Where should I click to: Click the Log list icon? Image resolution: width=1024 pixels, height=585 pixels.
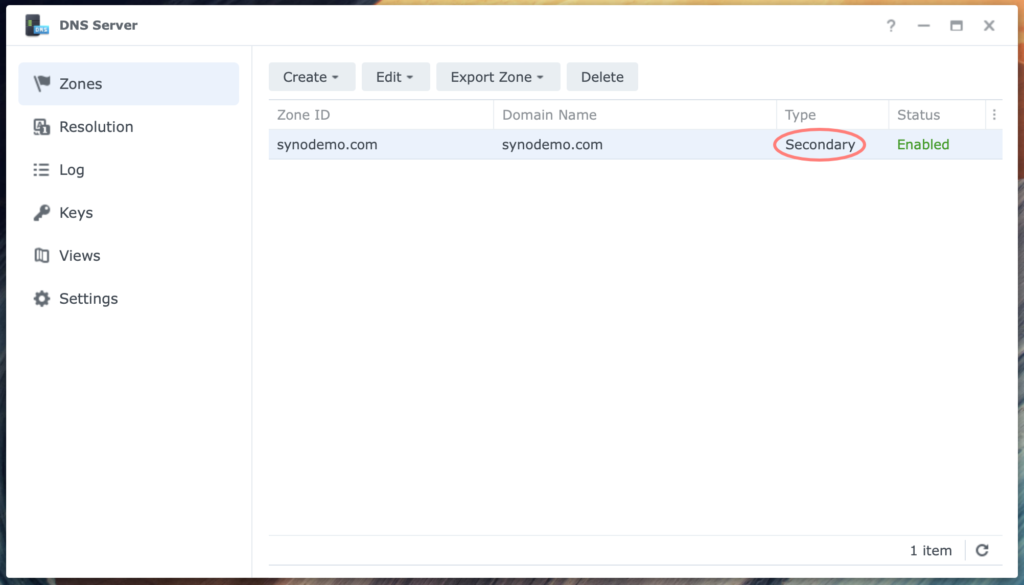point(42,170)
